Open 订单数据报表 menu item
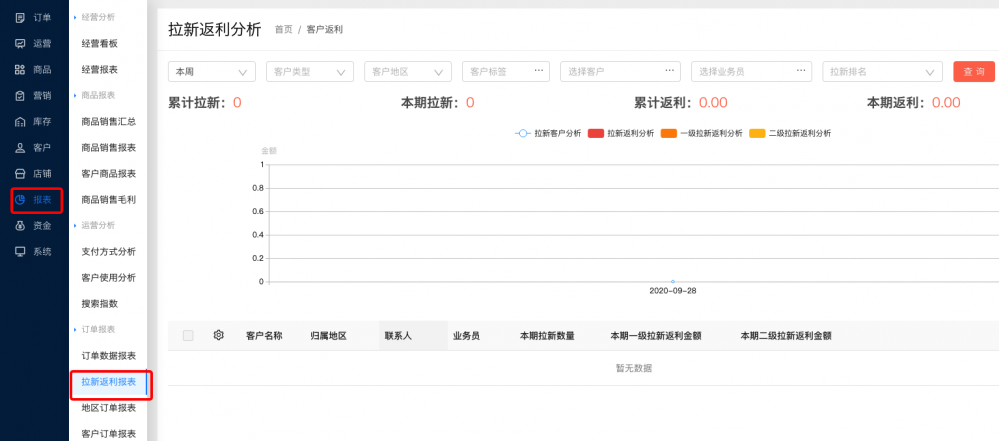This screenshot has width=999, height=441. point(108,356)
